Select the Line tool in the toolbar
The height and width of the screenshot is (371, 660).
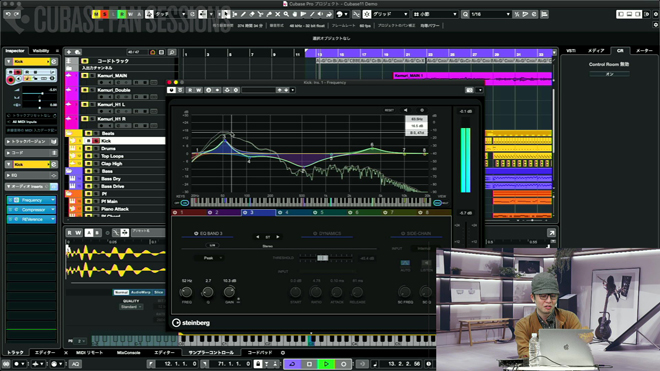tap(312, 14)
